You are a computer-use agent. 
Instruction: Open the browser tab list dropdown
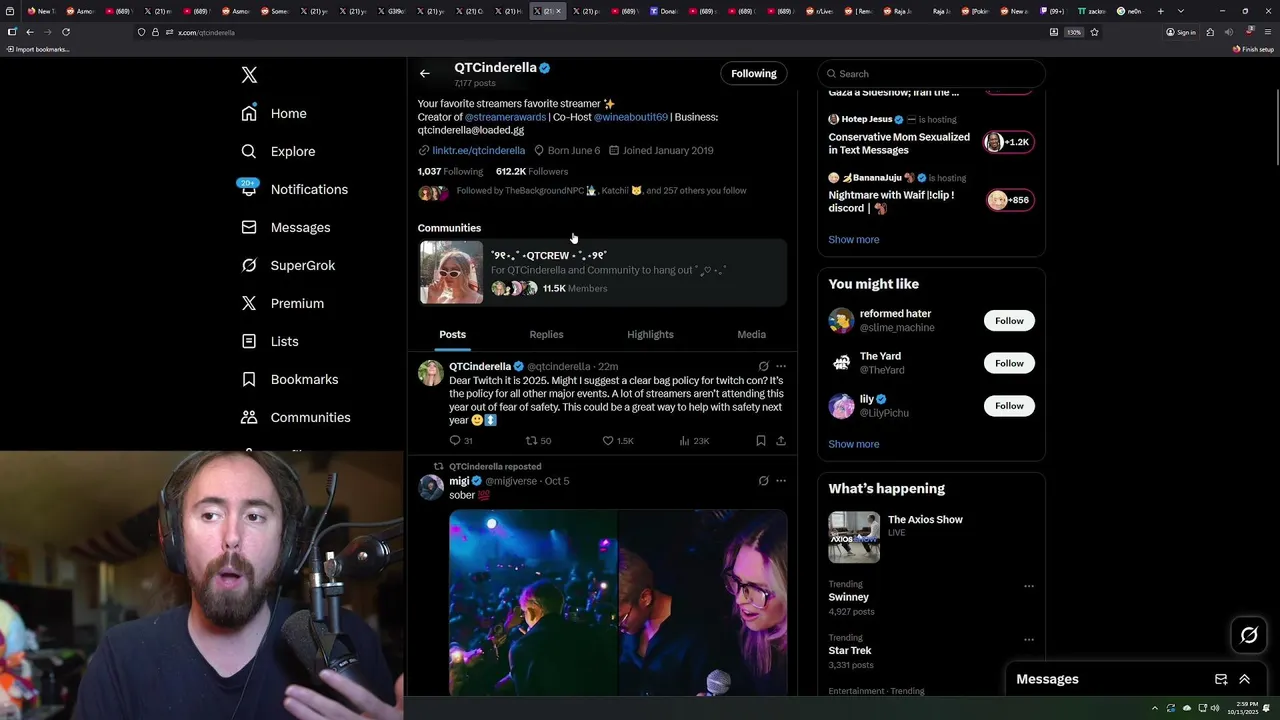[x=1181, y=11]
